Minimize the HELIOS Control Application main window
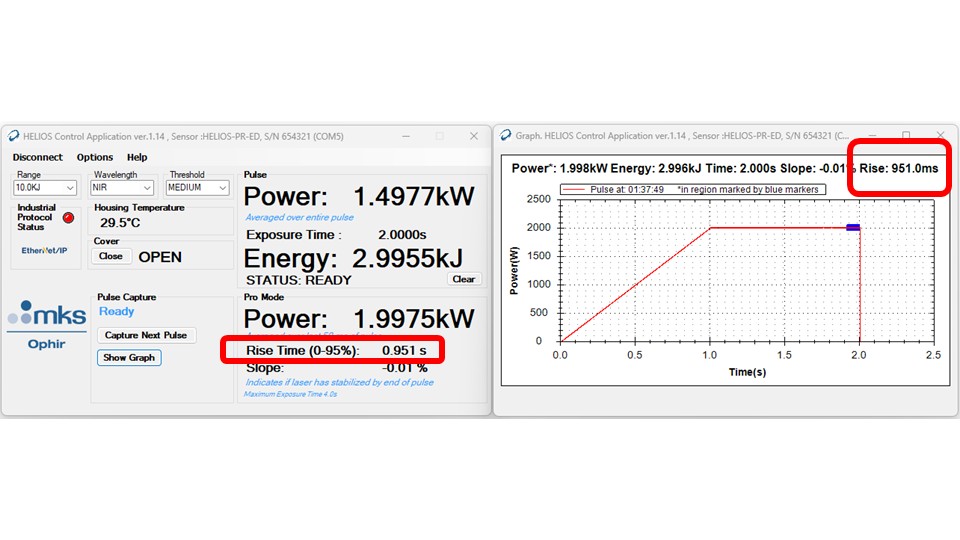The image size is (960, 540). click(404, 135)
